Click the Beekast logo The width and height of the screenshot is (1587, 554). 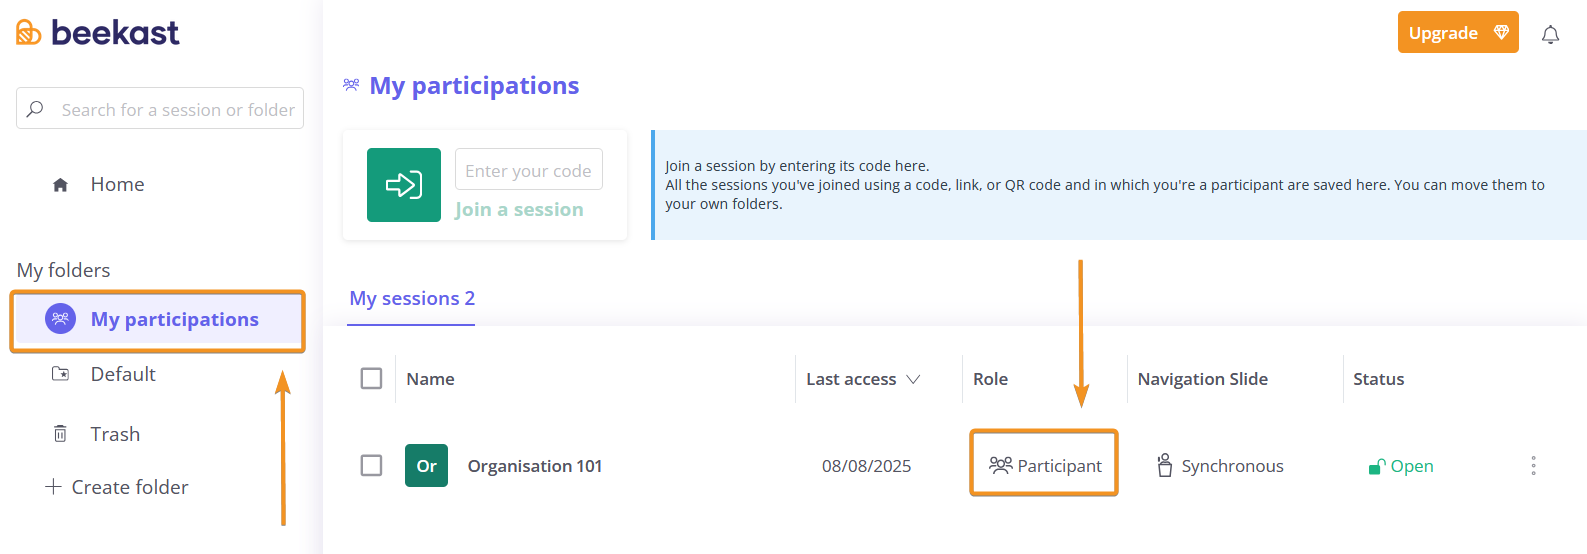point(97,33)
